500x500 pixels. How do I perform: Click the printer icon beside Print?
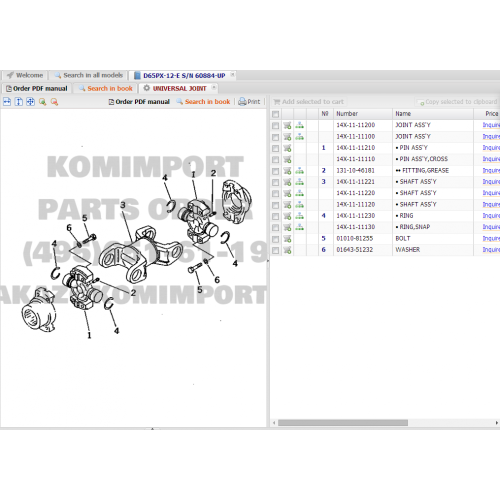242,102
